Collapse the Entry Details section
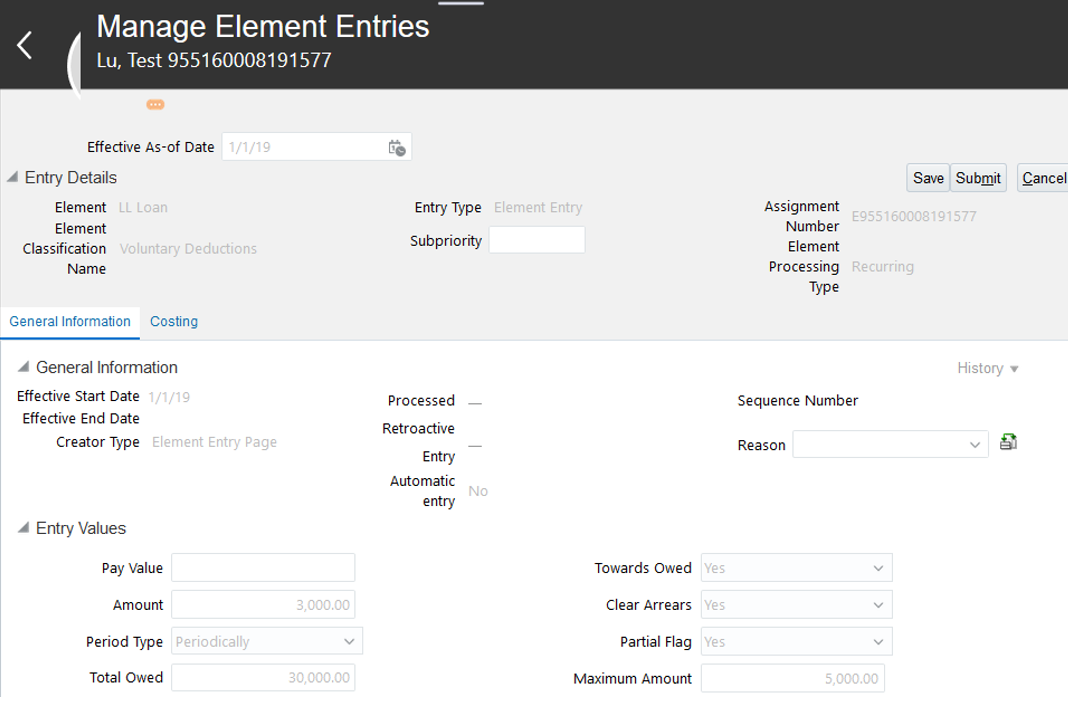 [x=12, y=178]
